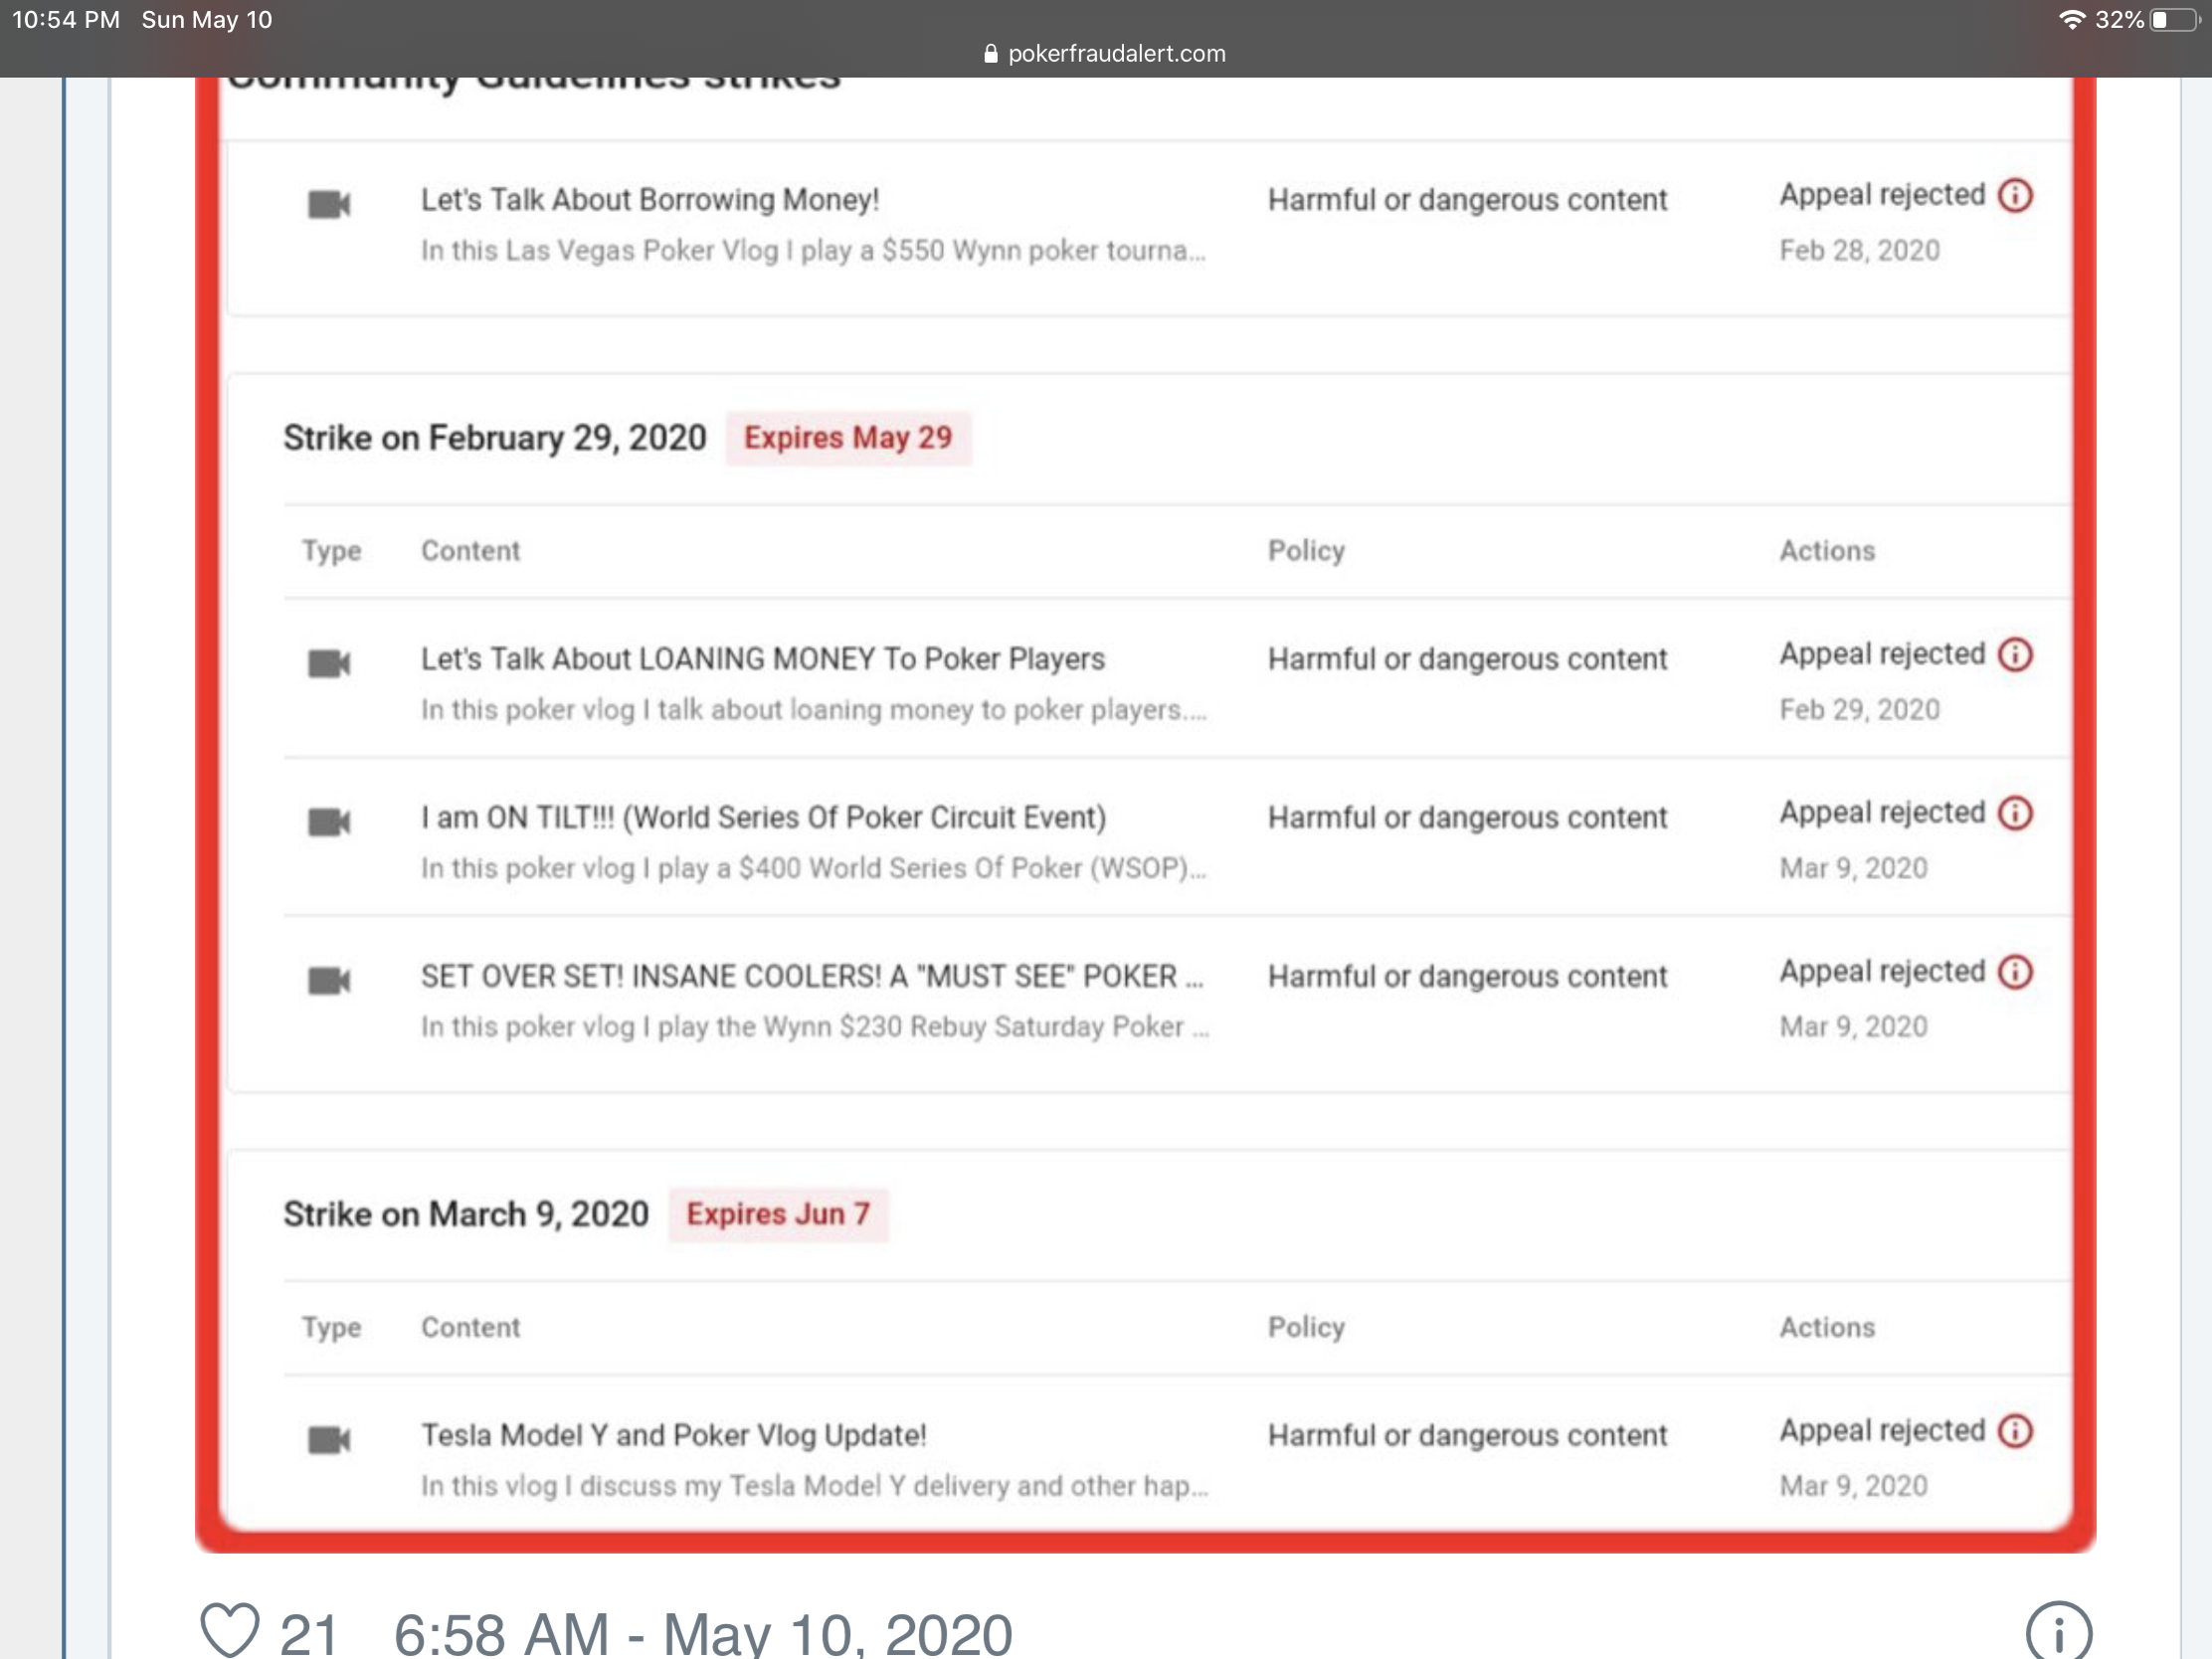2212x1659 pixels.
Task: Click policy text in Borrowing Money row
Action: [x=1467, y=200]
